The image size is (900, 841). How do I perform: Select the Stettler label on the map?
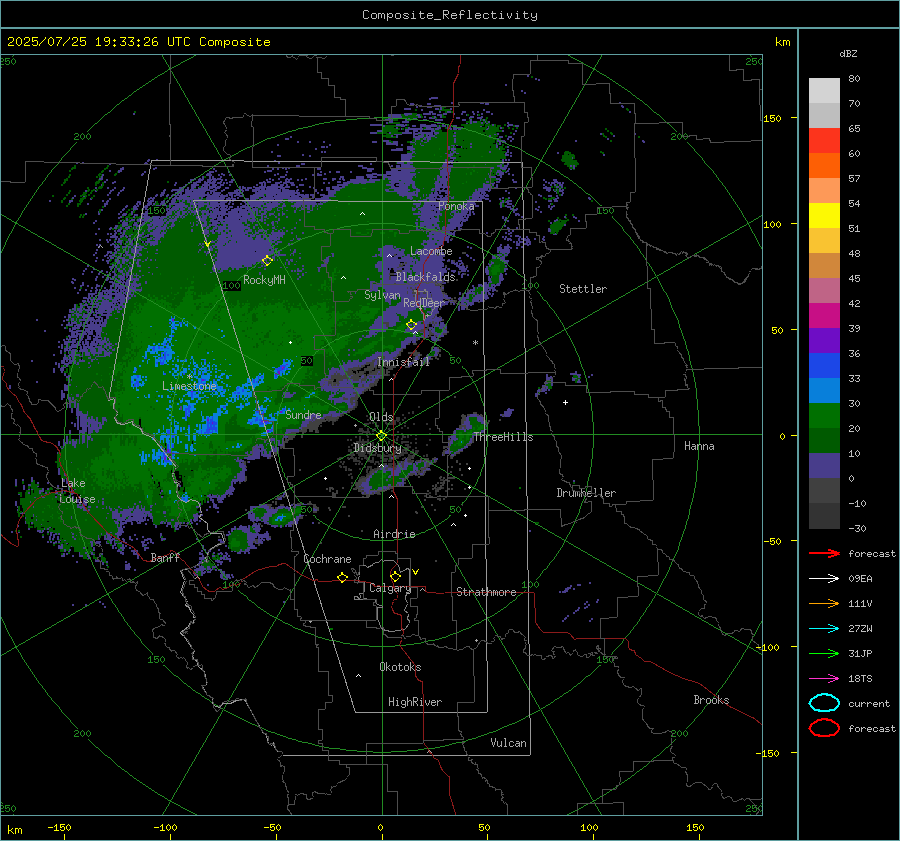coord(583,289)
